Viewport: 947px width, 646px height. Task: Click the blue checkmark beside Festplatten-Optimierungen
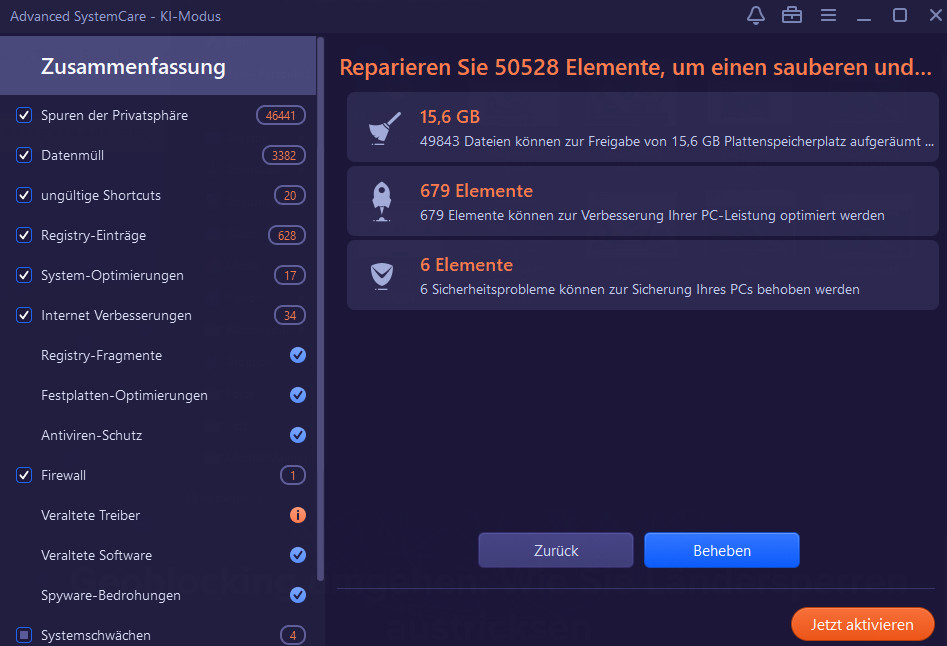(x=298, y=395)
